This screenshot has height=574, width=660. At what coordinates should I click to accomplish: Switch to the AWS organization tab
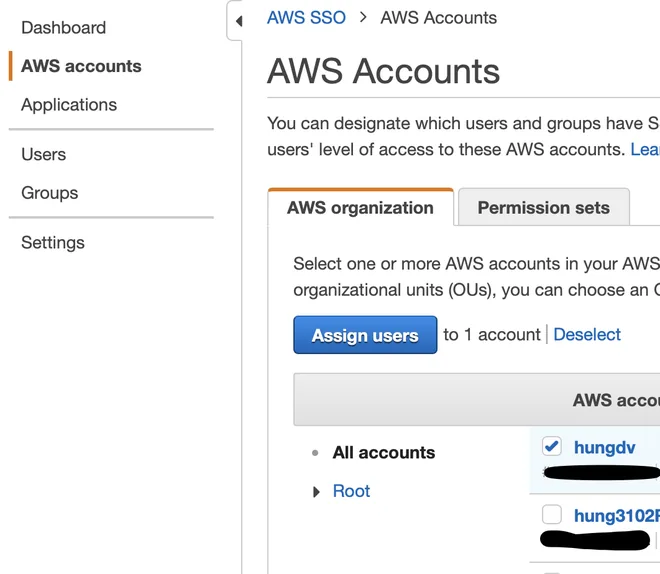360,207
